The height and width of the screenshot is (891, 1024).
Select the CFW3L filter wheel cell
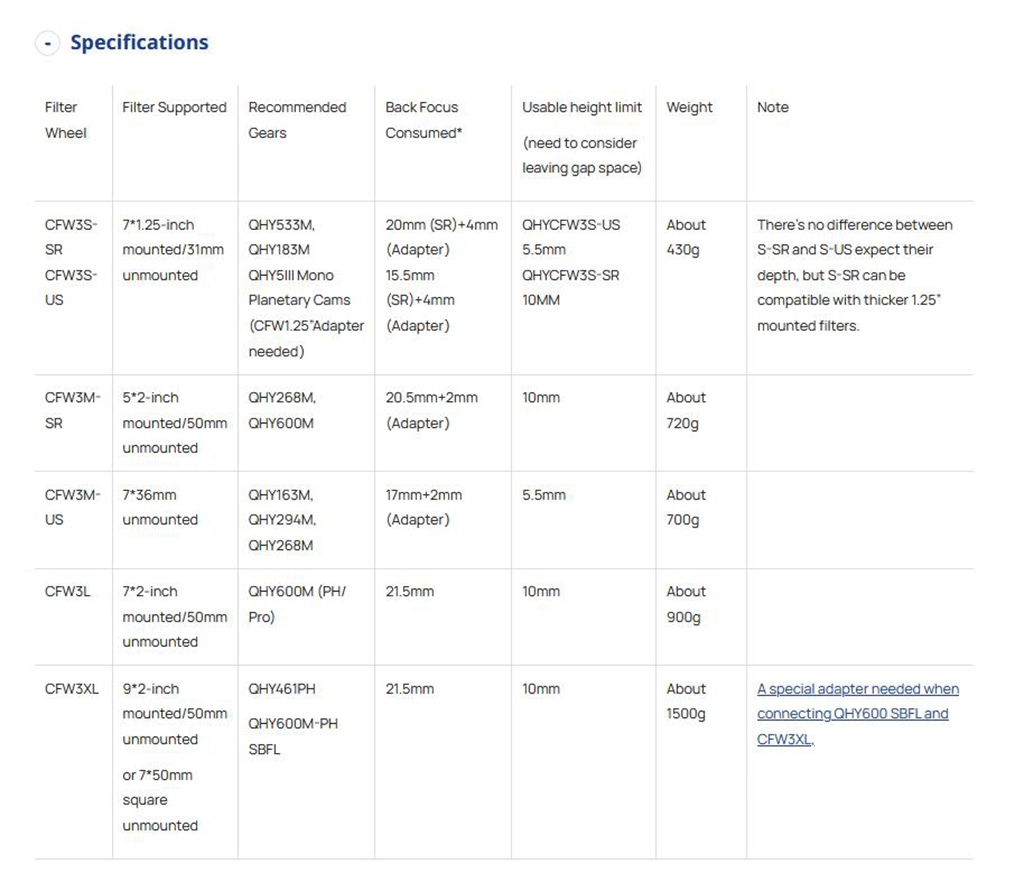(68, 591)
